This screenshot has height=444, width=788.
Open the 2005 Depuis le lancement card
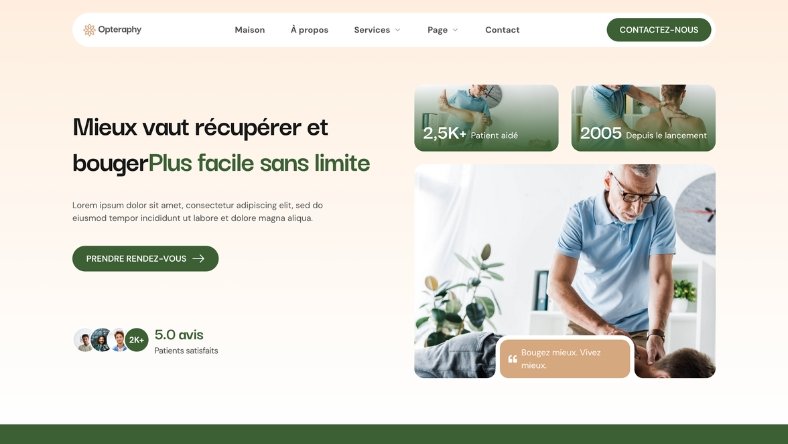pyautogui.click(x=643, y=118)
